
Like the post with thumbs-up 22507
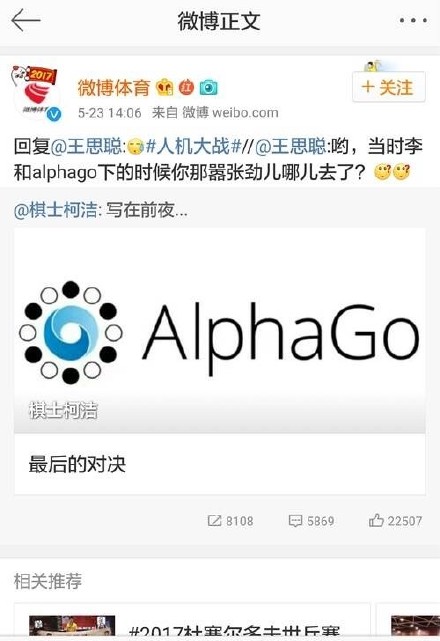(395, 520)
